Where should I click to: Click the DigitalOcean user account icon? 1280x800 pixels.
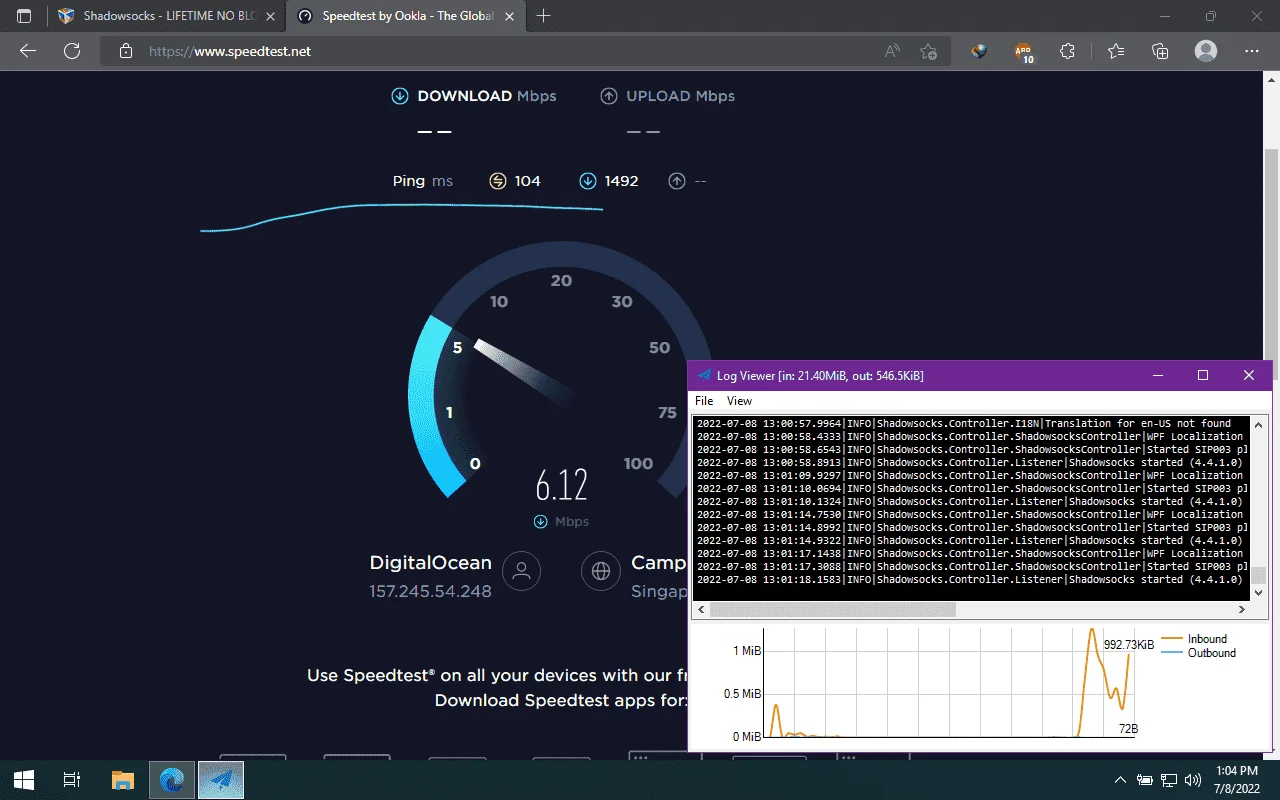pos(521,571)
